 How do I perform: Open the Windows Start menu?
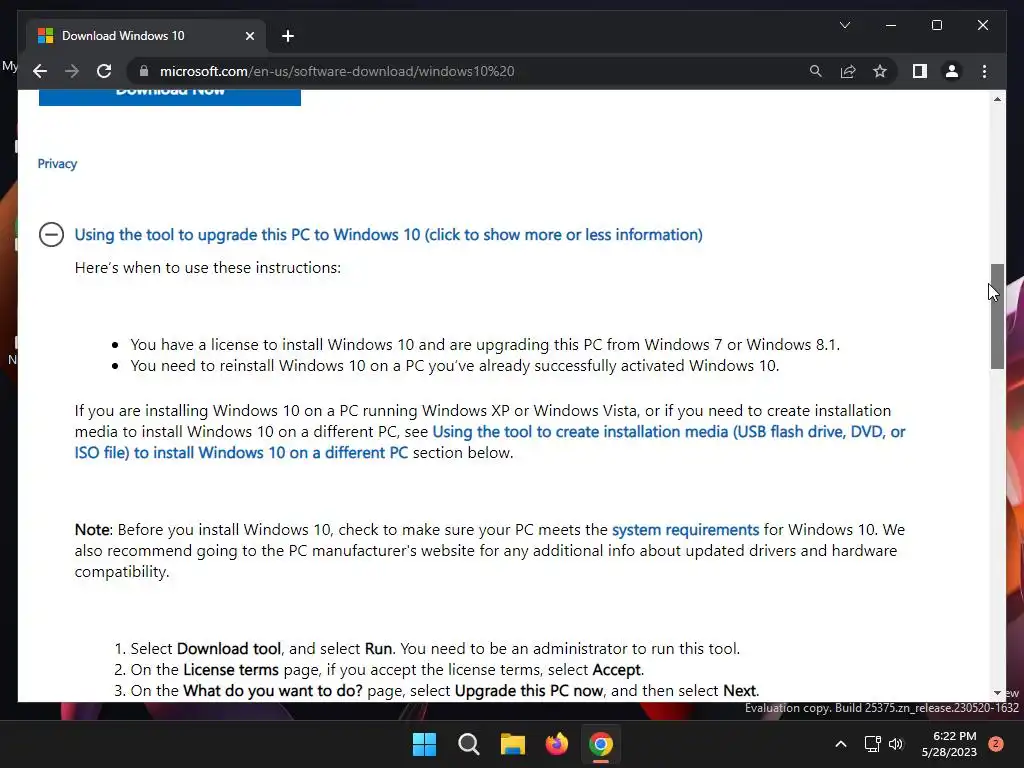point(424,744)
